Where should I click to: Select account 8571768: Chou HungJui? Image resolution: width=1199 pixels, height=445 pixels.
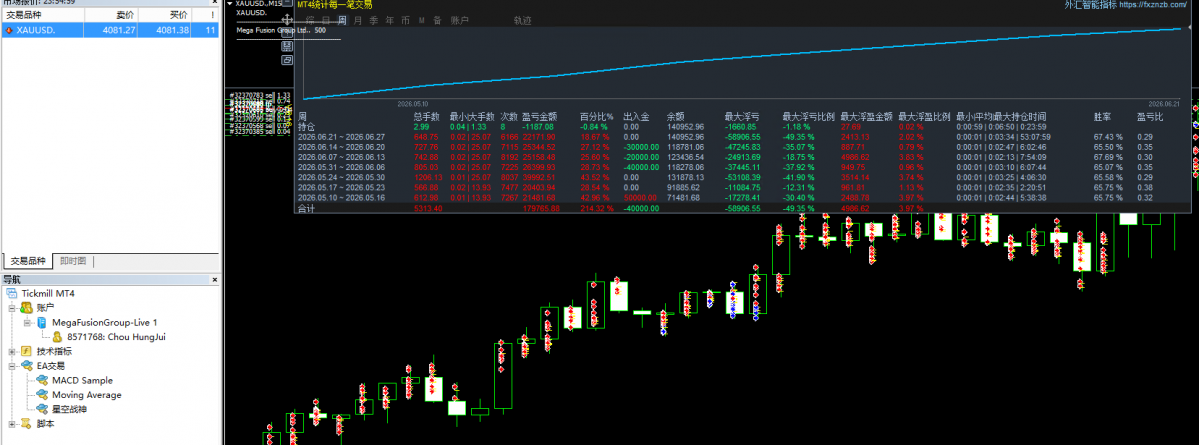point(116,336)
